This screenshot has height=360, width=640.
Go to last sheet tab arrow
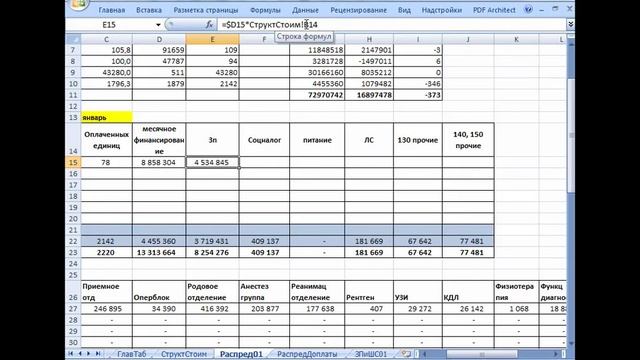(x=98, y=353)
